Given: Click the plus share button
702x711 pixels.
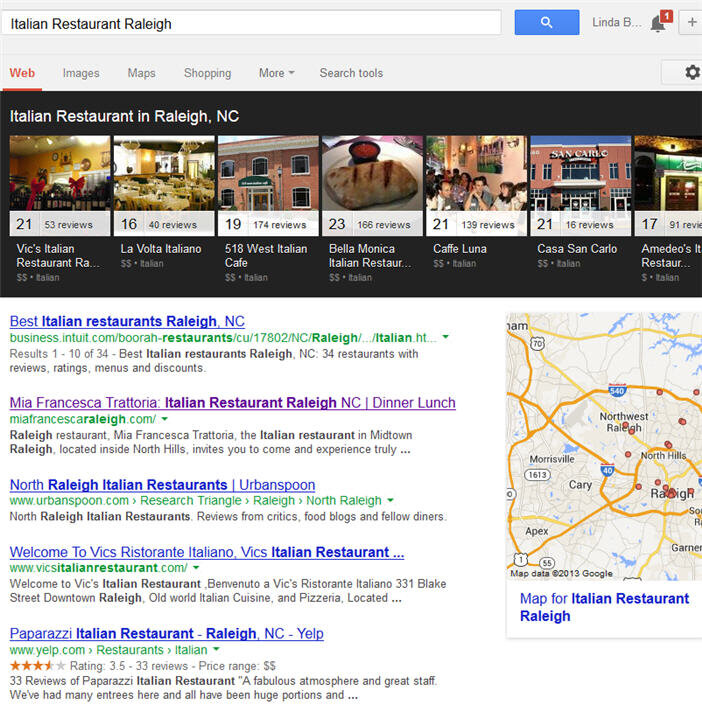Looking at the screenshot, I should [x=691, y=22].
